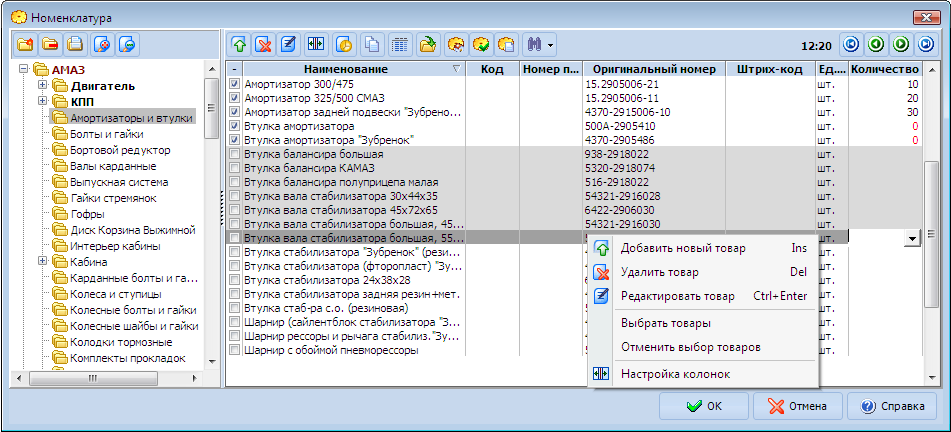The width and height of the screenshot is (951, 432).
Task: Expand the Кабина tree folder
Action: [x=43, y=262]
